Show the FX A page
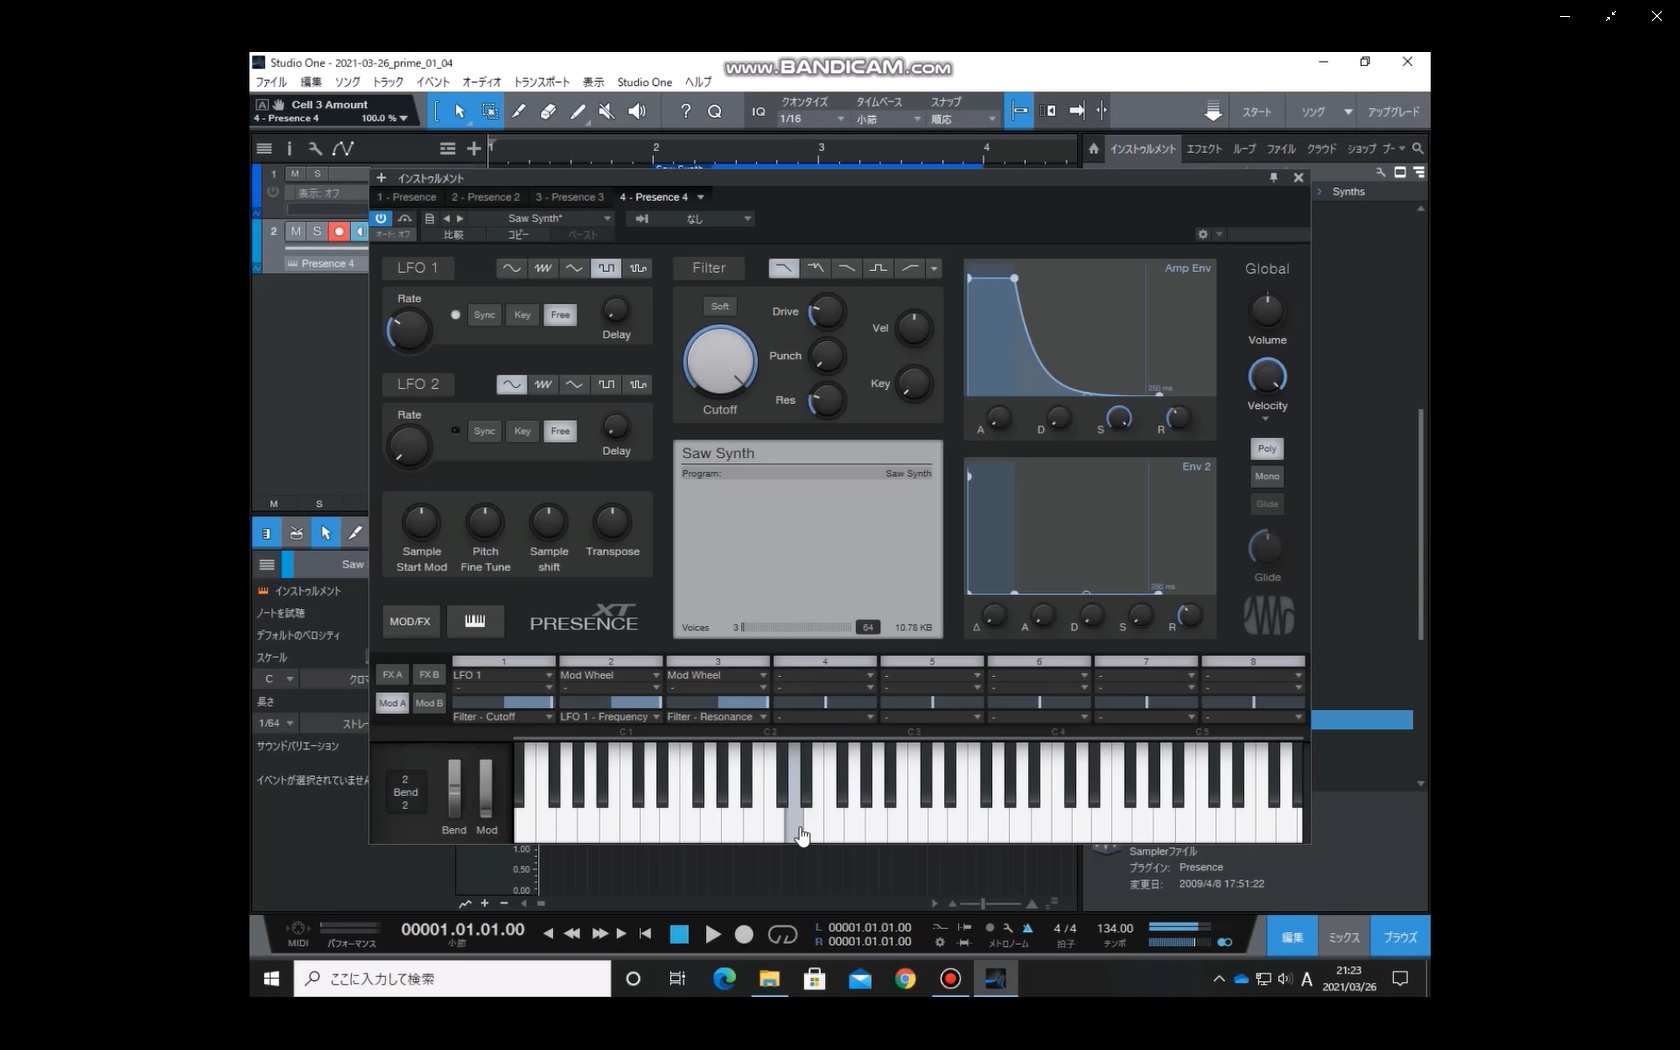Screen dimensions: 1680x1050 [392, 675]
